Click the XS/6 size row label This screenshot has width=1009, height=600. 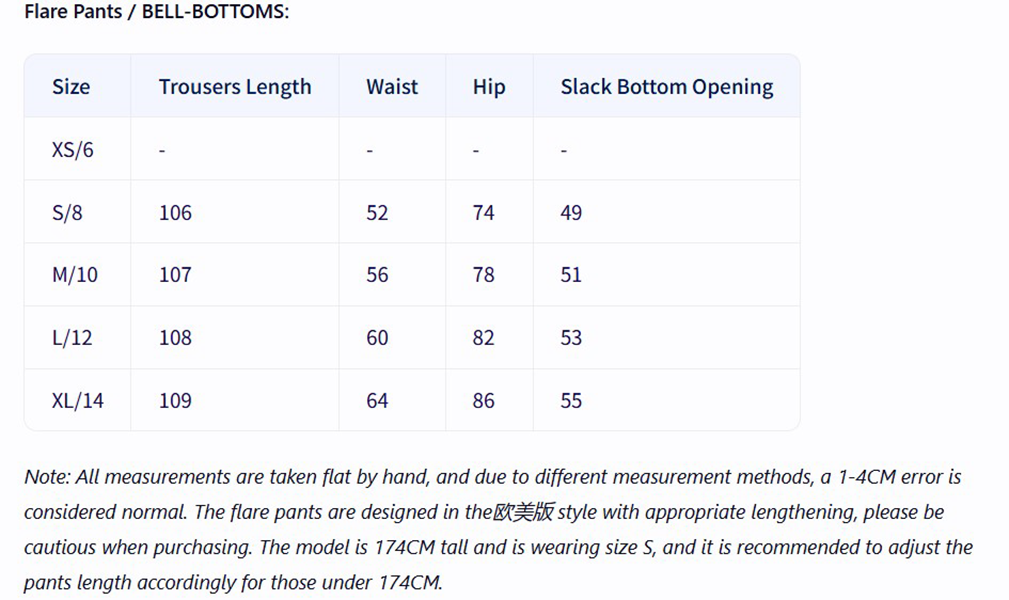coord(73,150)
